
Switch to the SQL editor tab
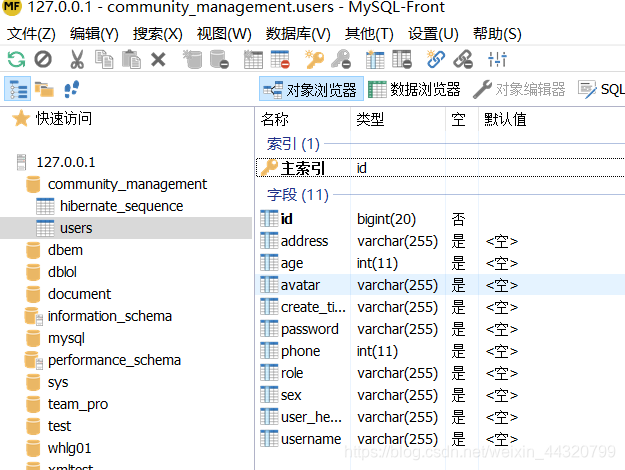[601, 89]
